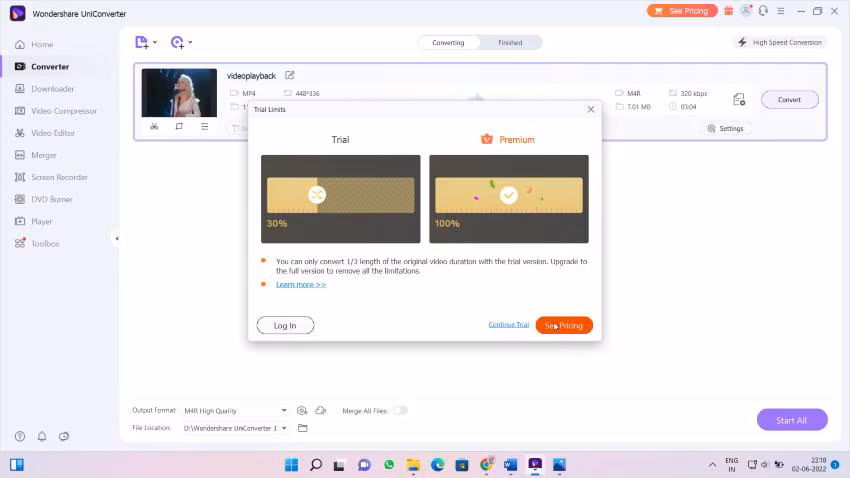
Task: Open the Downloader section
Action: pos(44,89)
